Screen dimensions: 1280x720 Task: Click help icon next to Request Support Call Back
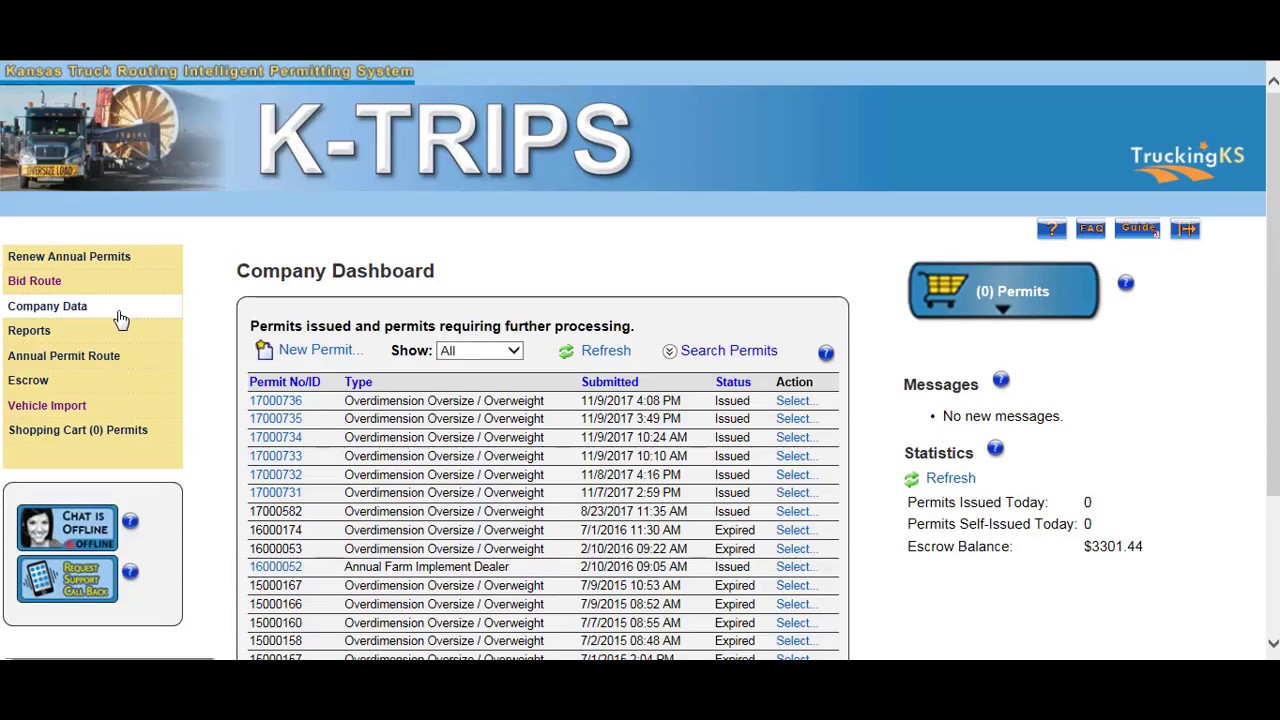(131, 572)
